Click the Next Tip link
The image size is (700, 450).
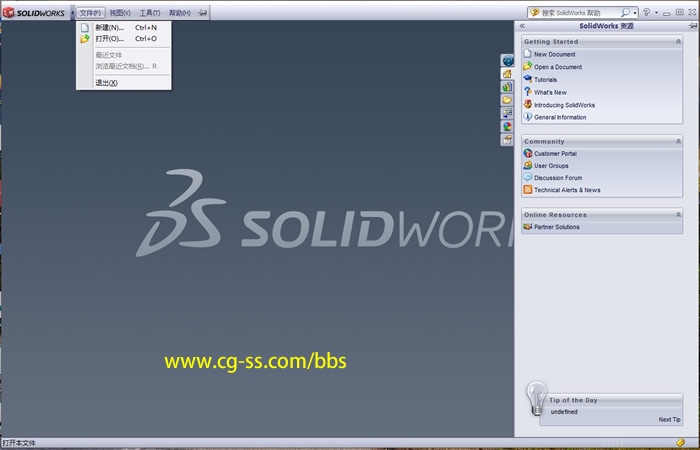tap(669, 420)
